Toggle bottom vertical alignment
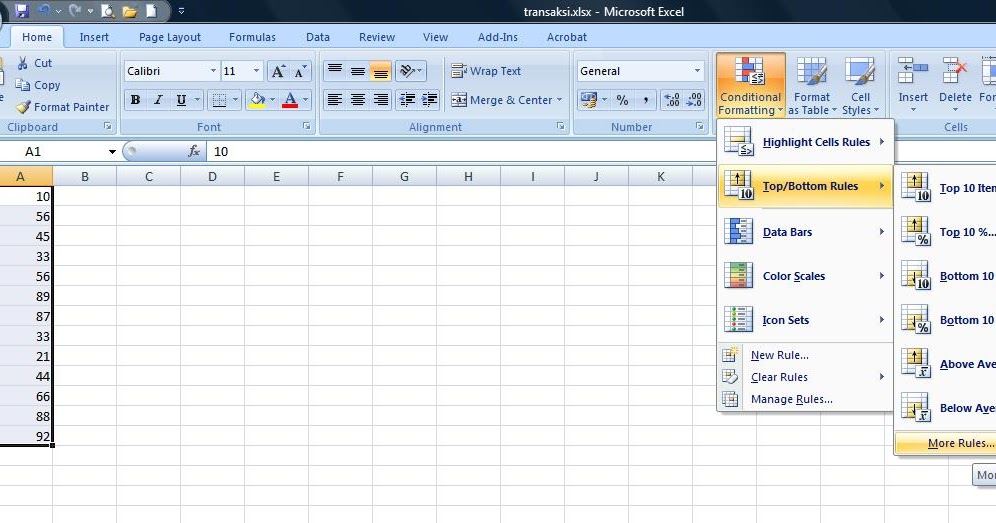The image size is (996, 523). click(x=380, y=71)
